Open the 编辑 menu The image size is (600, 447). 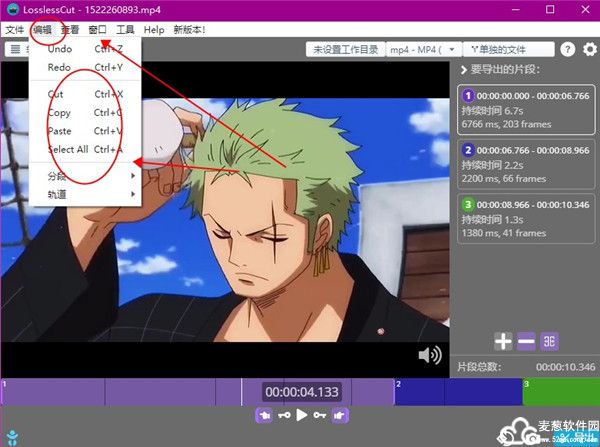coord(42,30)
